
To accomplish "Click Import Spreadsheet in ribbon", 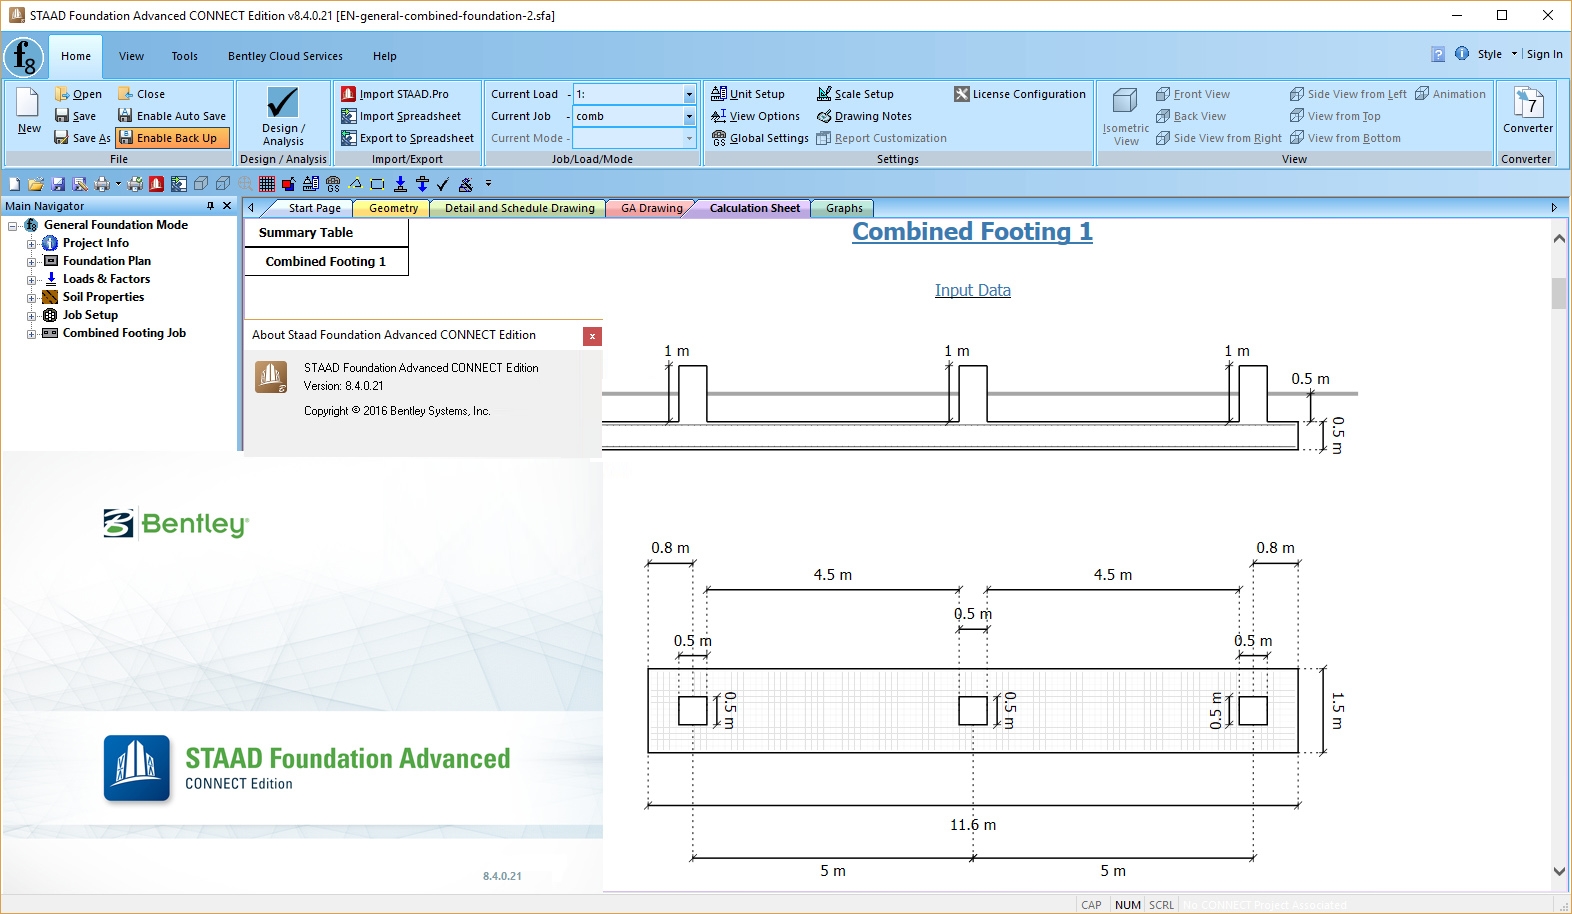I will click(401, 116).
